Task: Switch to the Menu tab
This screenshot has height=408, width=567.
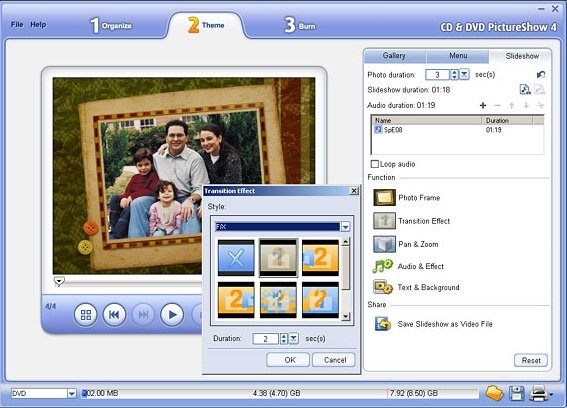Action: pos(458,56)
